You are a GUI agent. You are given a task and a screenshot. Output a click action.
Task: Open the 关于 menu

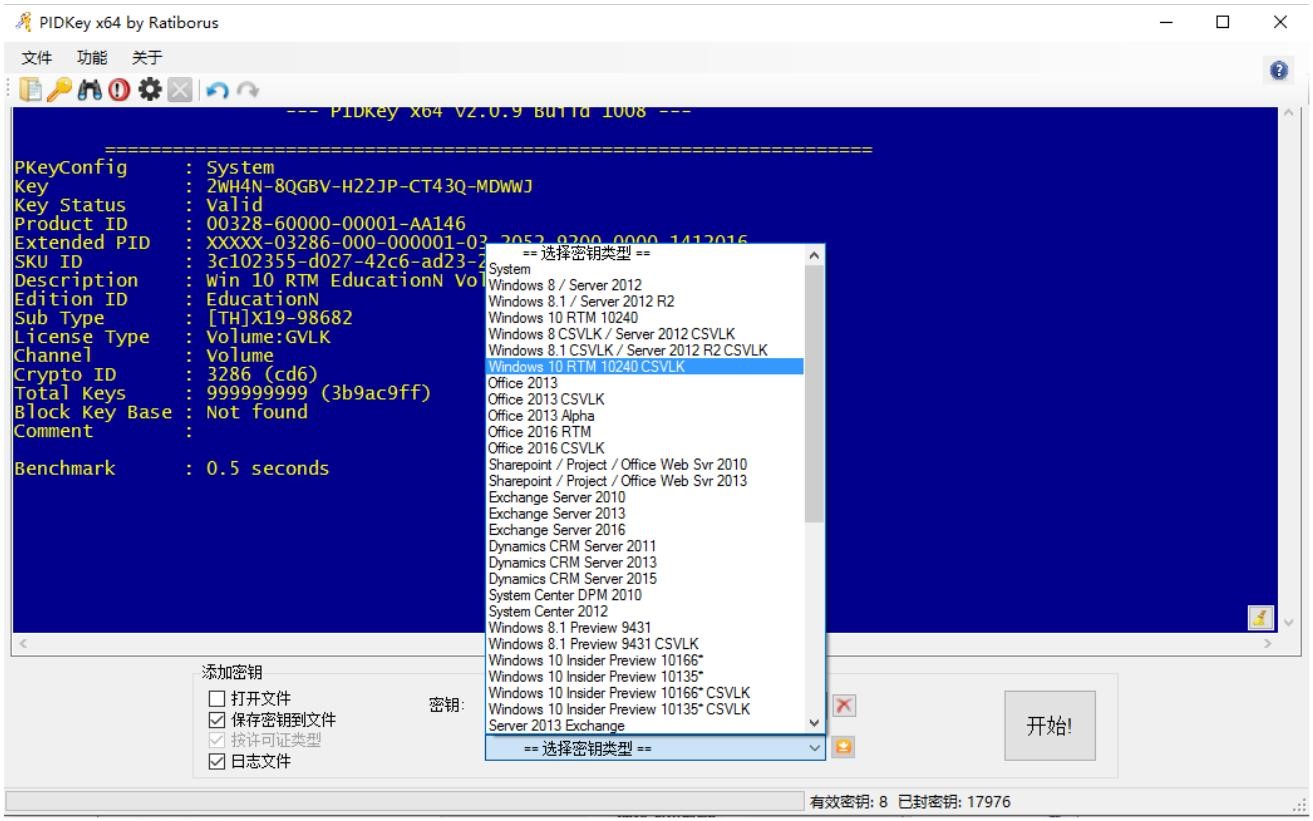[x=147, y=57]
